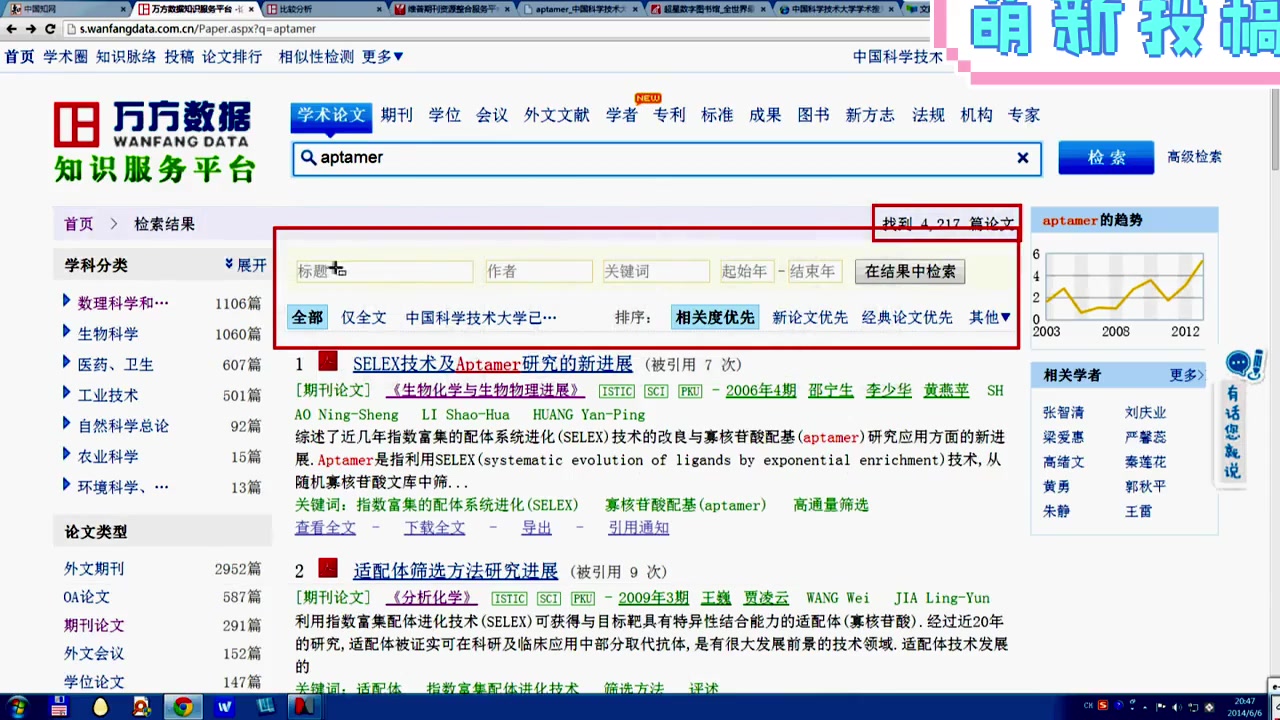This screenshot has width=1280, height=720.
Task: Filter by 中国科学技术大学已… holdings
Action: [481, 317]
